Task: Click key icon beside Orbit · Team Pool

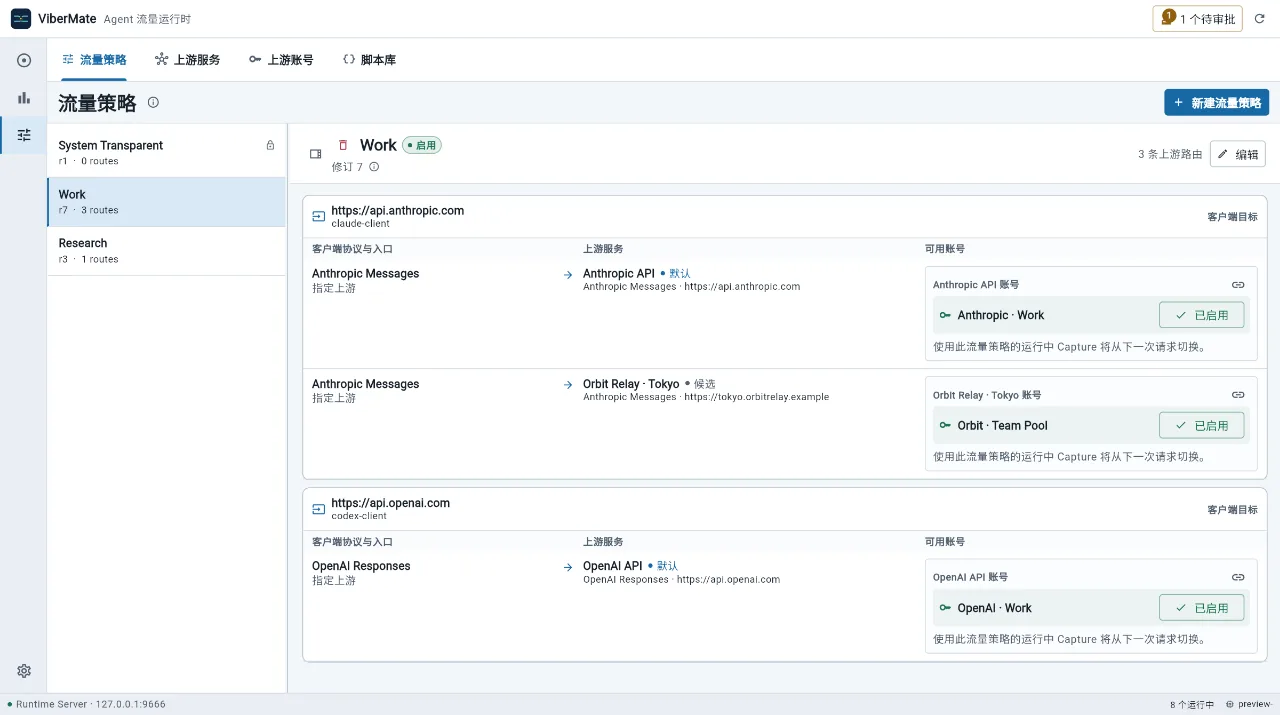Action: 945,425
